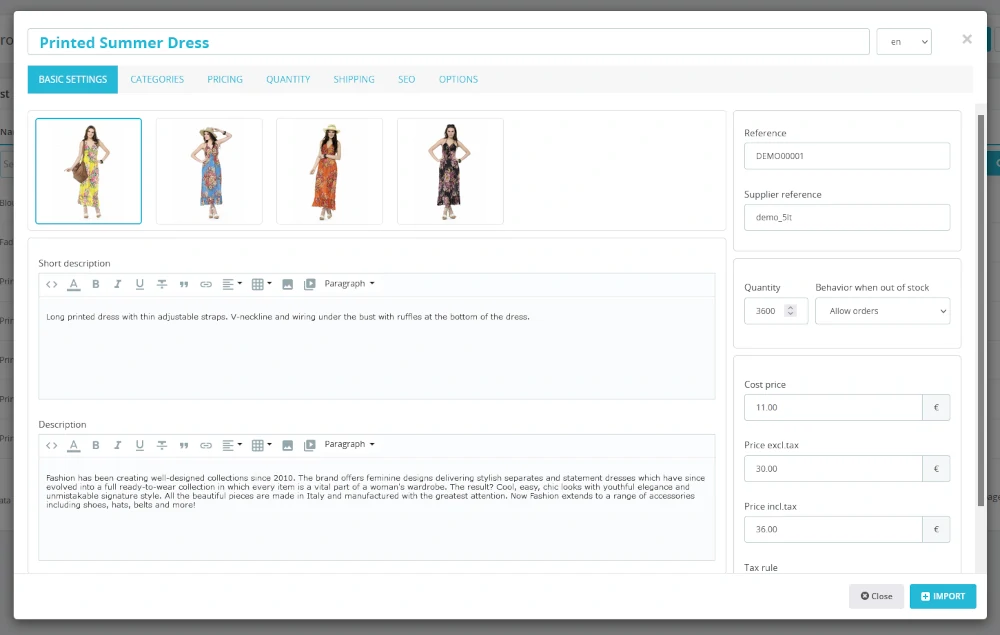Image resolution: width=1000 pixels, height=635 pixels.
Task: Apply bold formatting in Short description editor
Action: [96, 283]
